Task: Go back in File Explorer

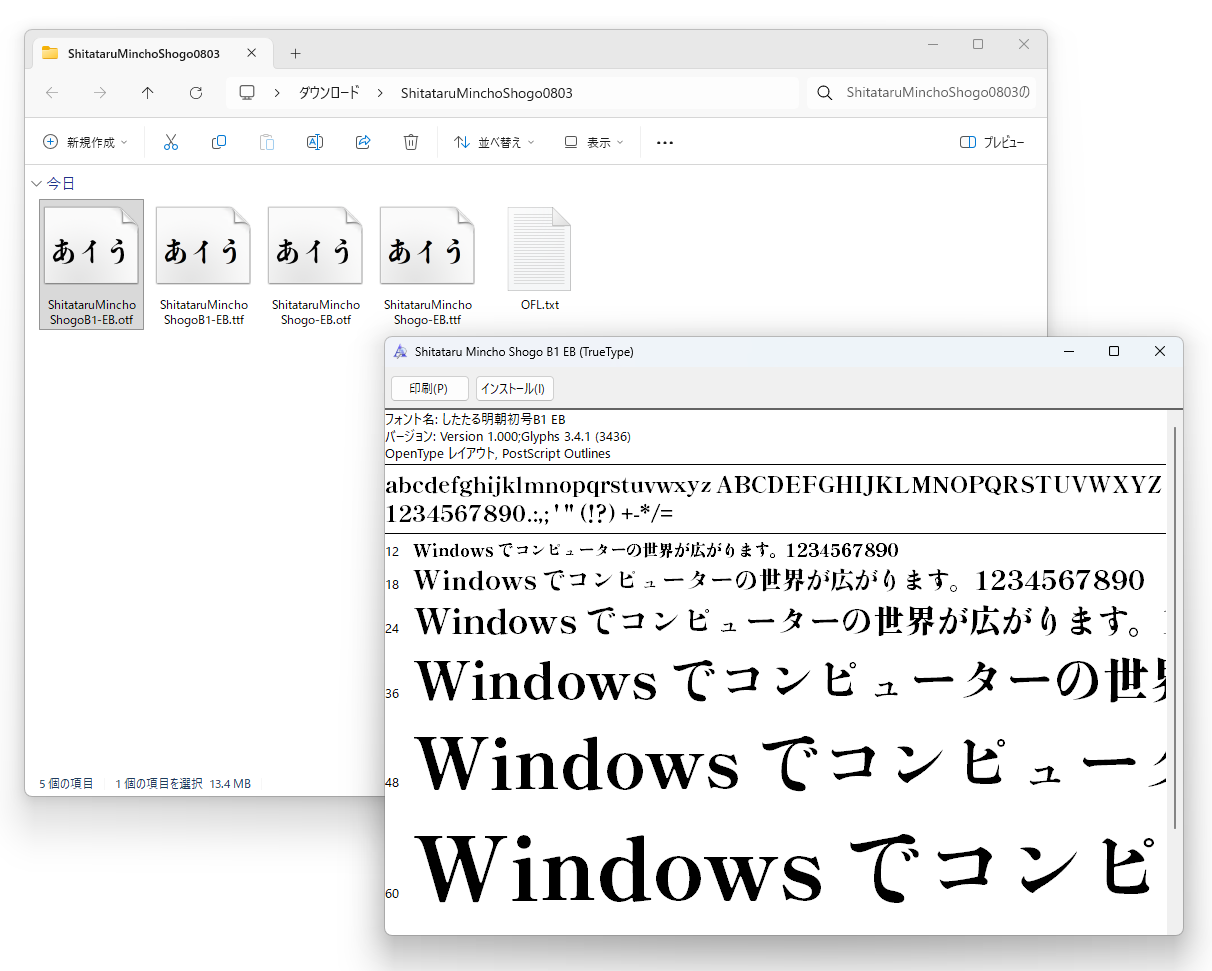Action: 52,93
